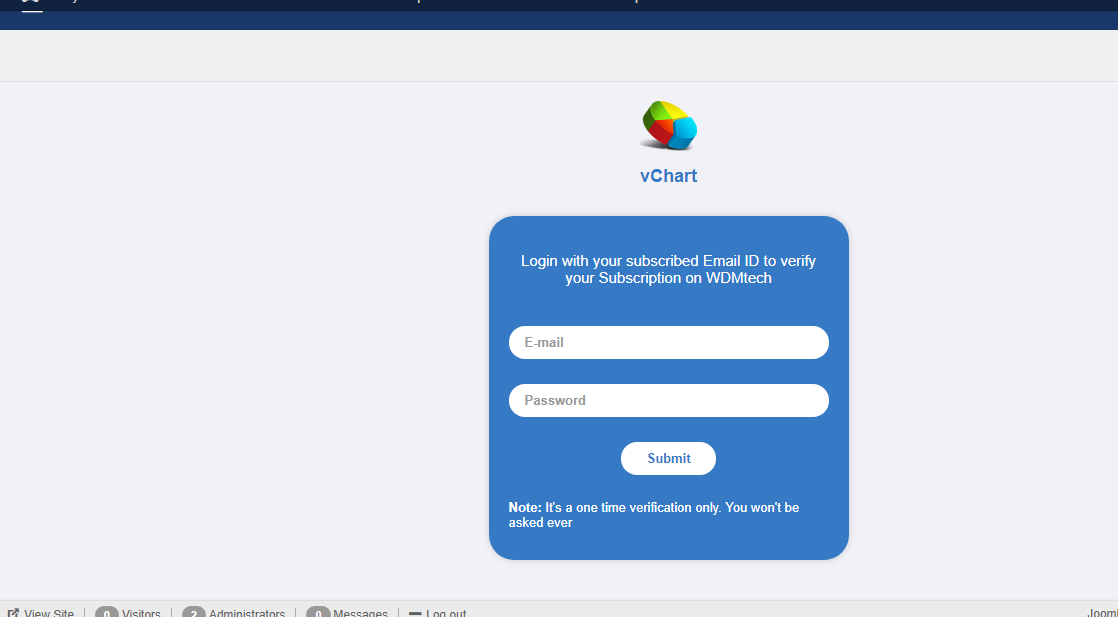1118x617 pixels.
Task: Click the Messages count badge
Action: click(318, 613)
